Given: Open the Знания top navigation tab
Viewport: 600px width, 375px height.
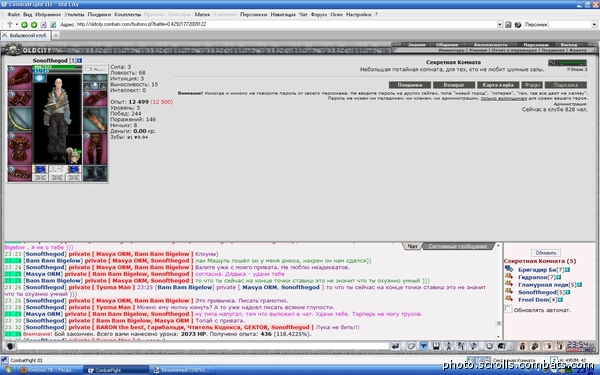Looking at the screenshot, I should (416, 45).
